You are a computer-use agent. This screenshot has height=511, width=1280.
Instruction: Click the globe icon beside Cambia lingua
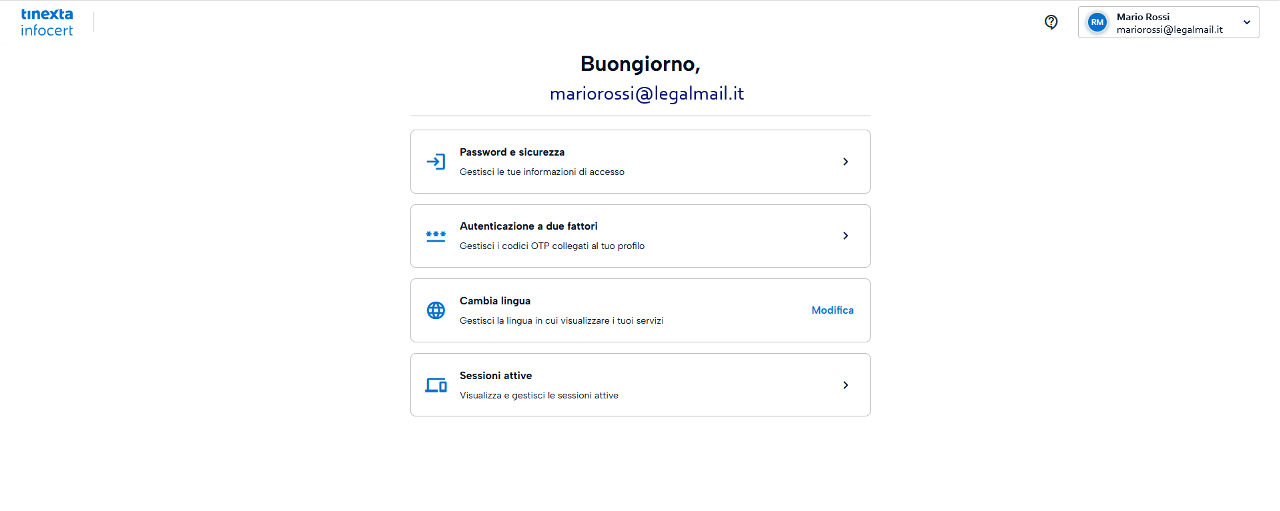pyautogui.click(x=436, y=310)
